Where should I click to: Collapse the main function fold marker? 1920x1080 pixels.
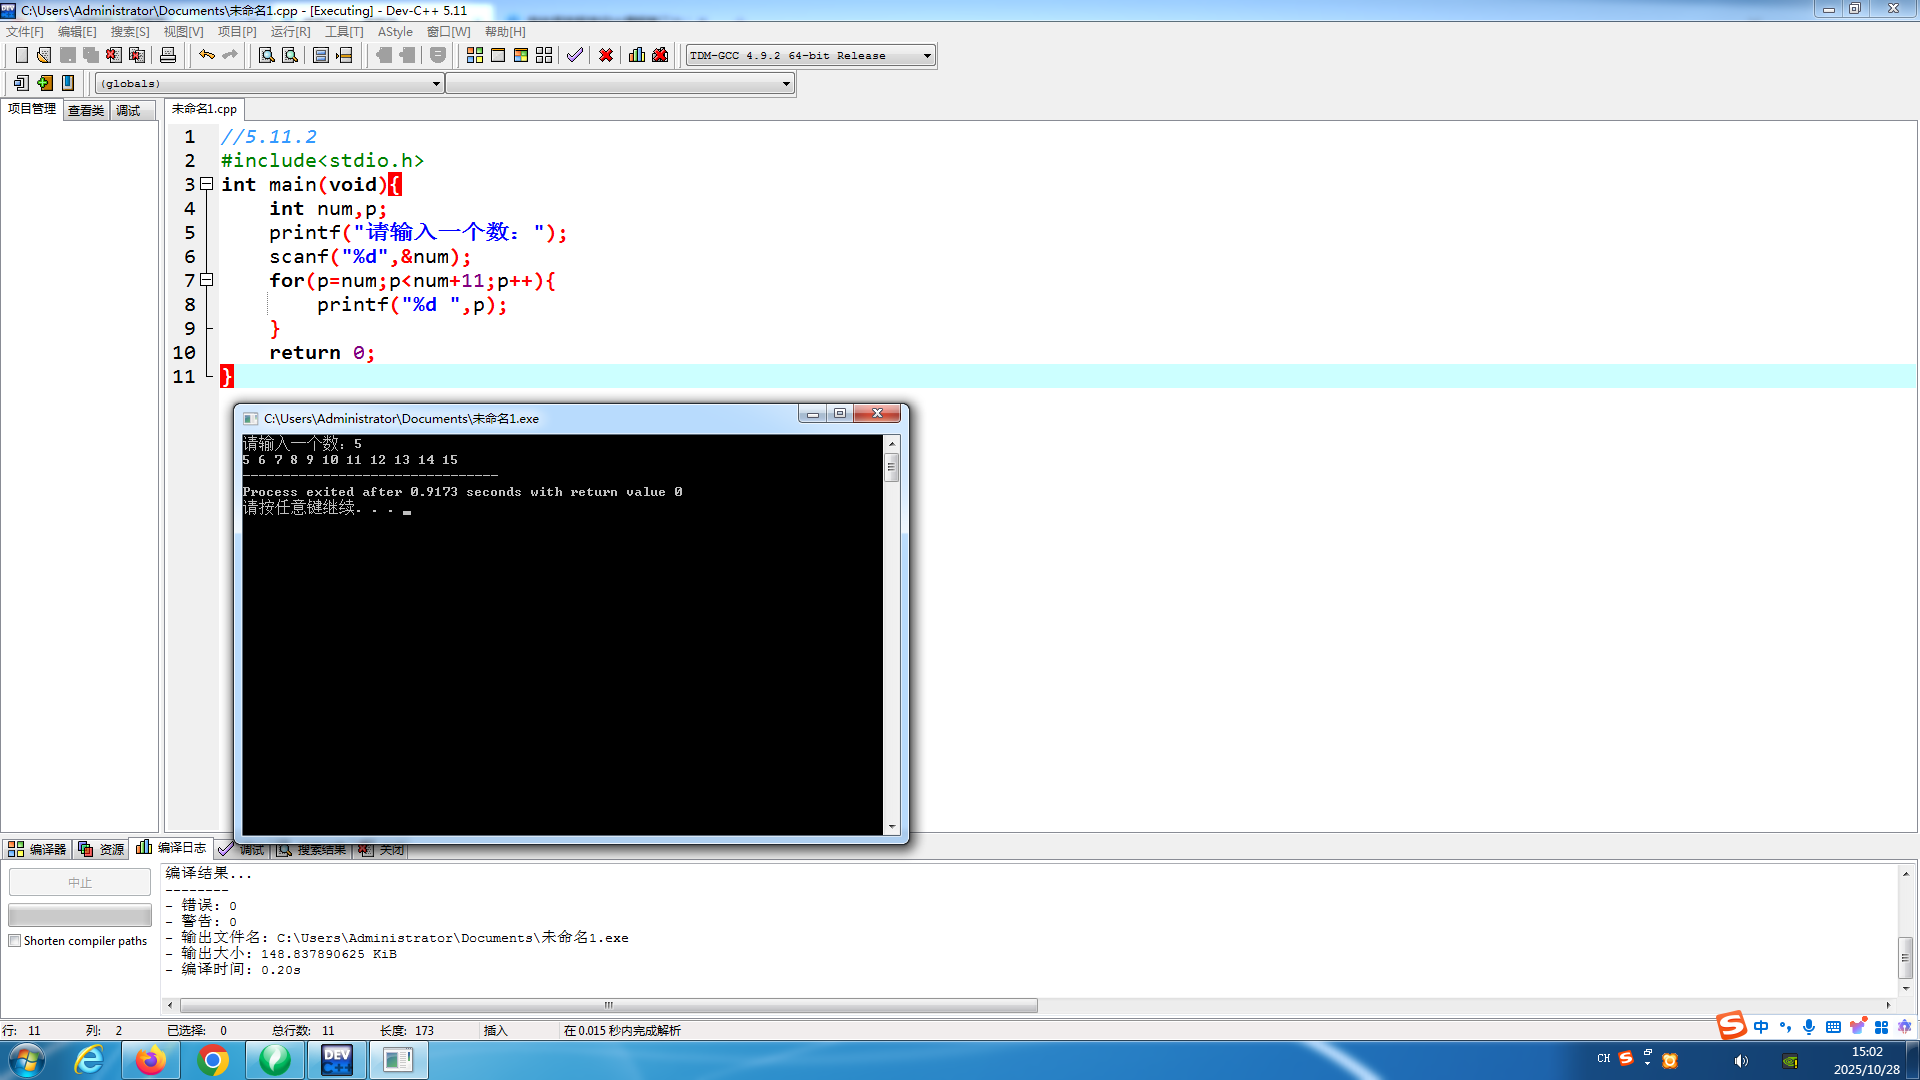(206, 184)
